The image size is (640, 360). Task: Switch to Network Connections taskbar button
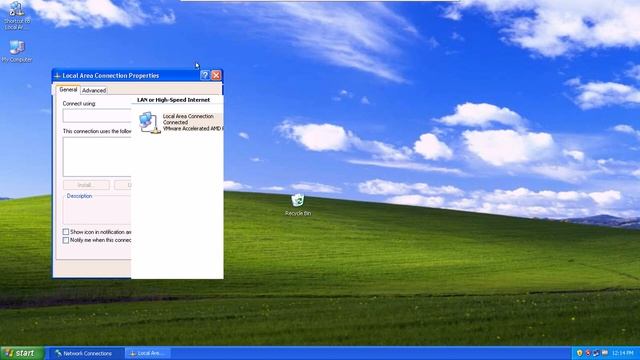86,353
